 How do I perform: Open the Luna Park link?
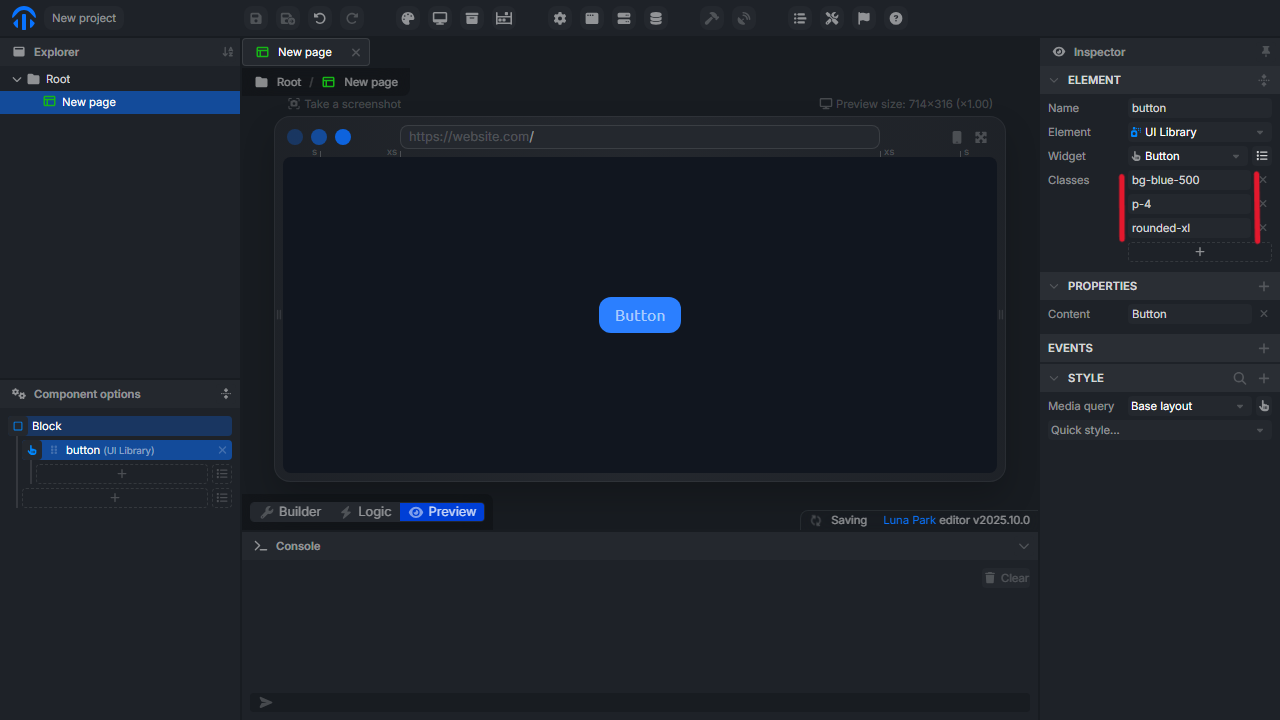[909, 520]
